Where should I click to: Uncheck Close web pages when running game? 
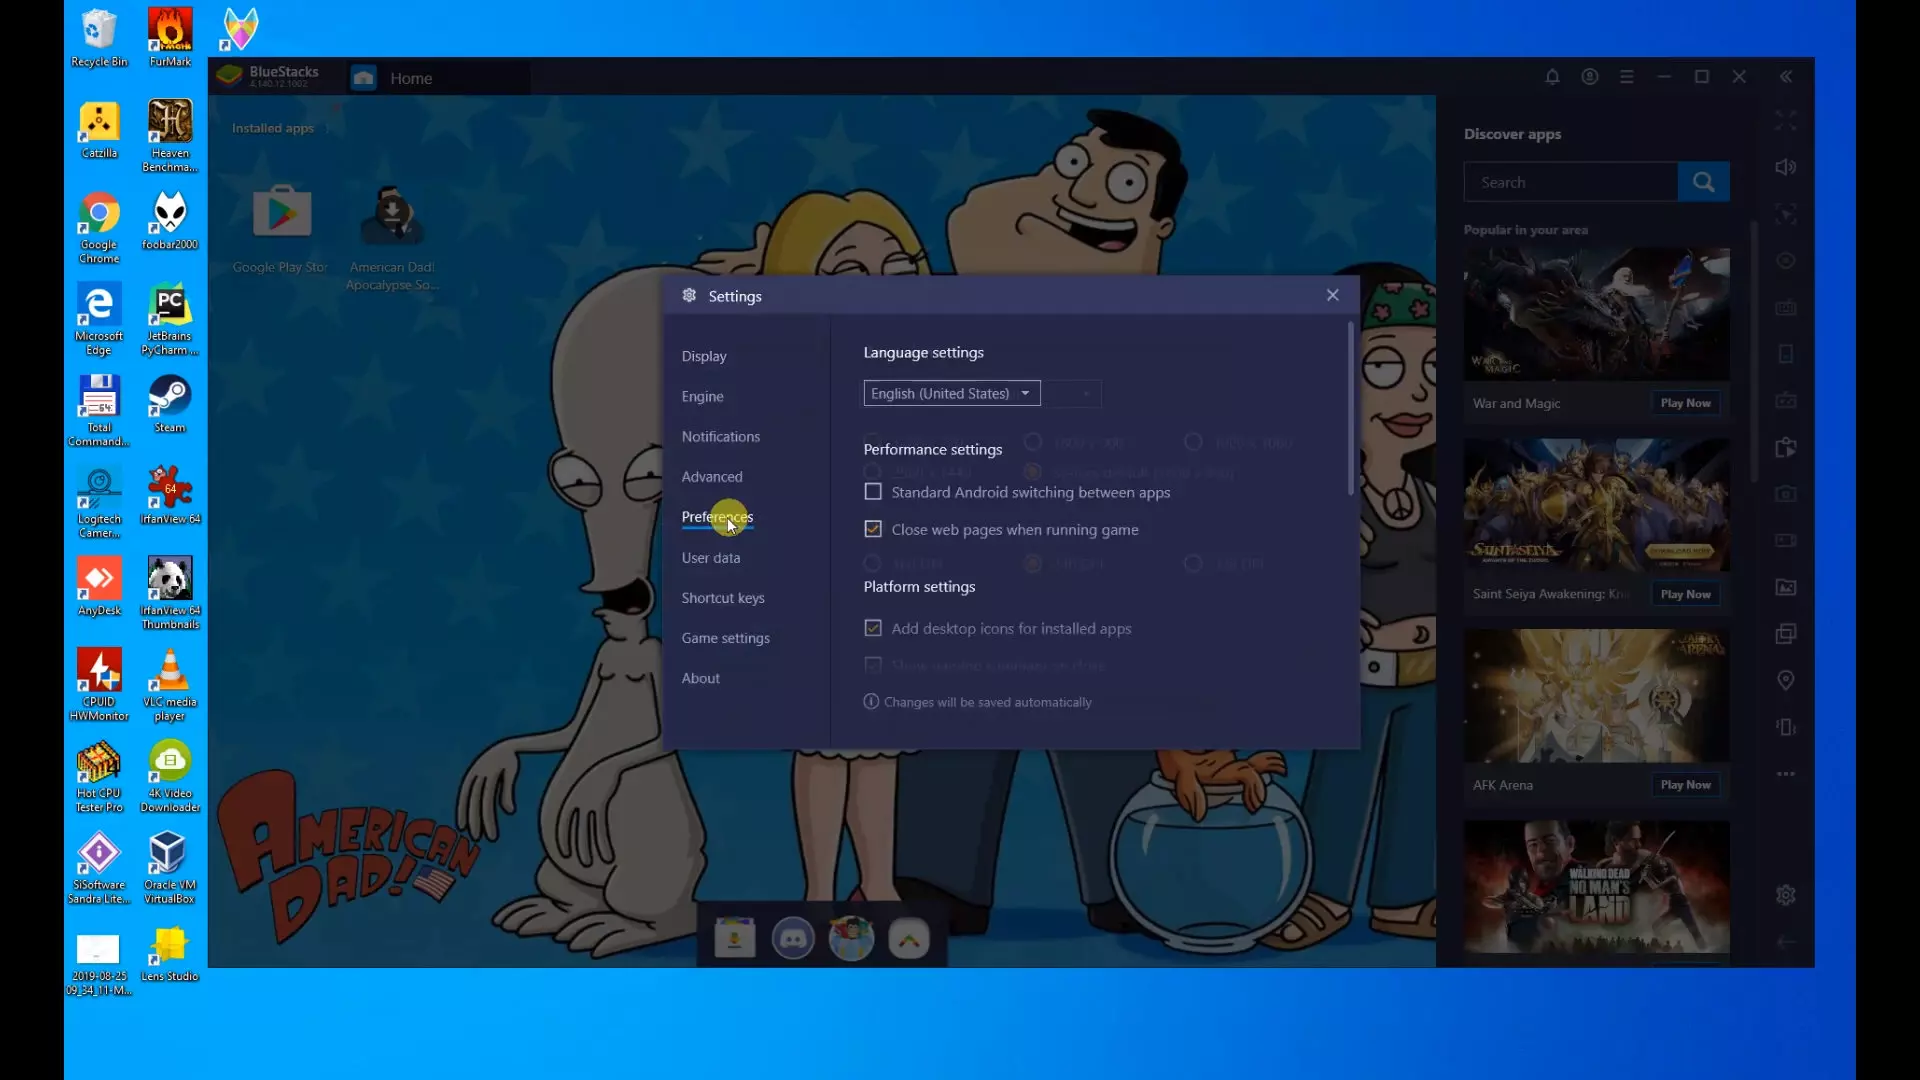click(x=873, y=529)
